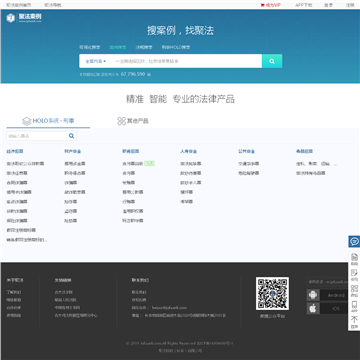Click the iOS download button label
The width and height of the screenshot is (360, 360).
coord(336,309)
